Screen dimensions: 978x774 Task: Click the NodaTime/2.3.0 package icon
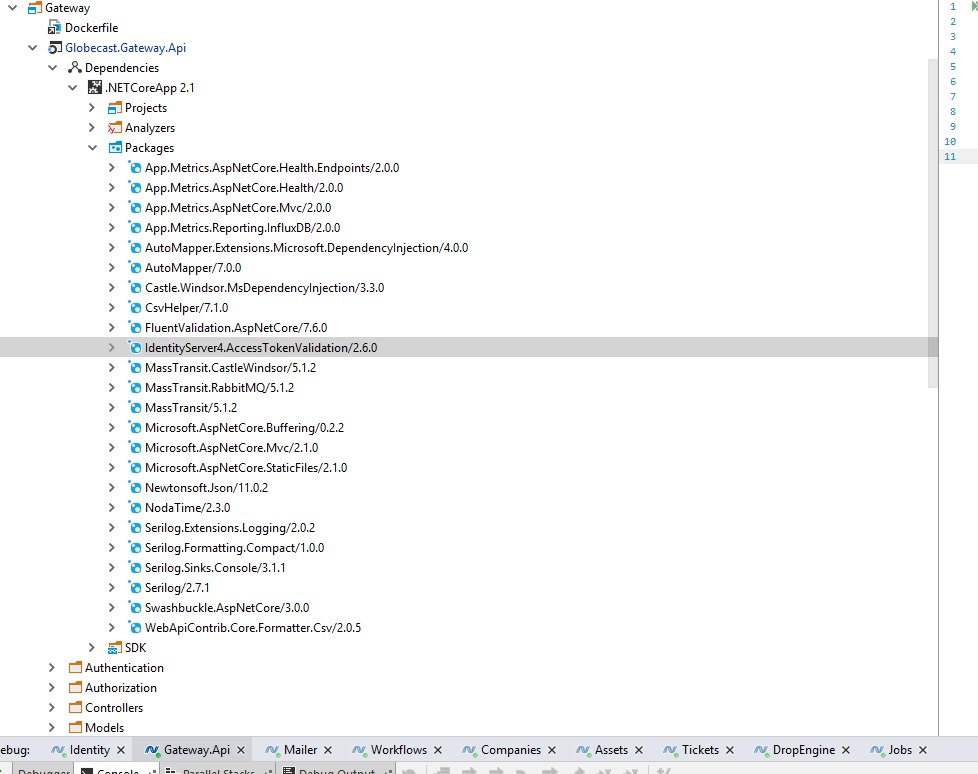(135, 508)
